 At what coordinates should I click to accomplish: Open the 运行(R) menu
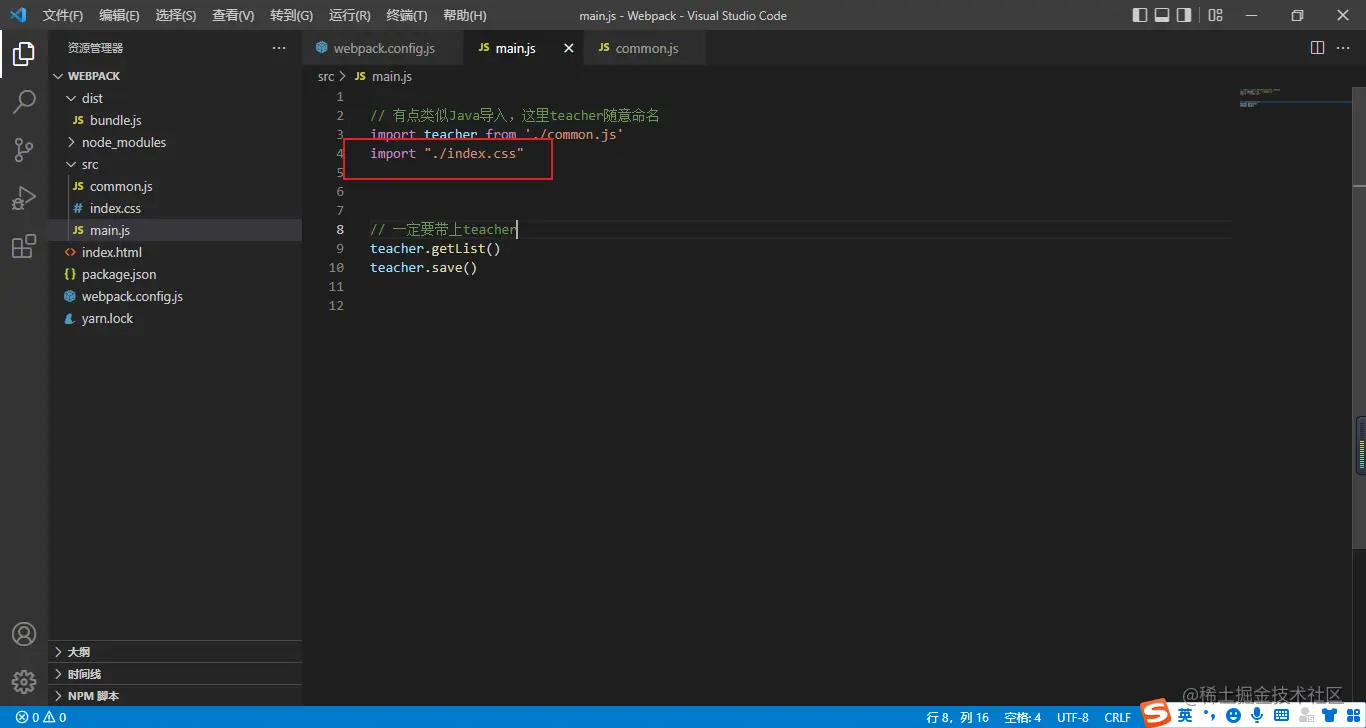pos(349,15)
